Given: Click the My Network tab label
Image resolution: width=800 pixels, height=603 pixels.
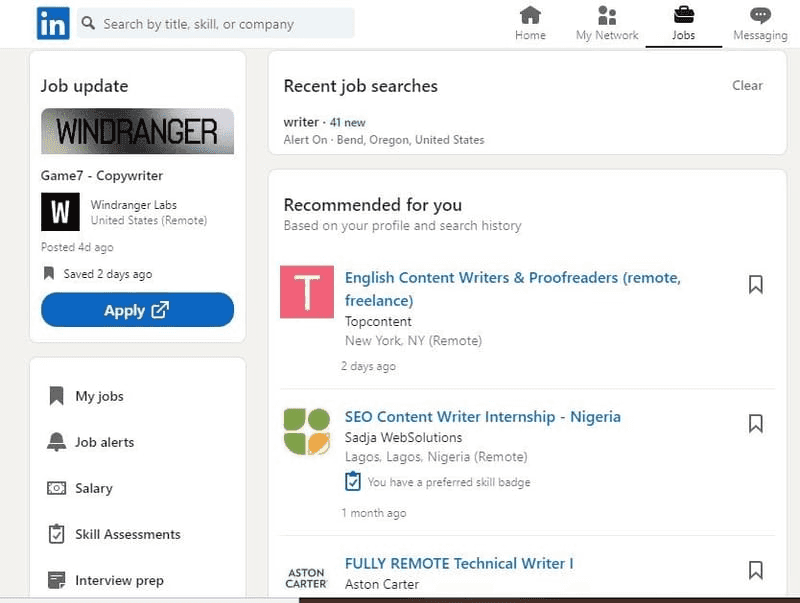Looking at the screenshot, I should 607,35.
